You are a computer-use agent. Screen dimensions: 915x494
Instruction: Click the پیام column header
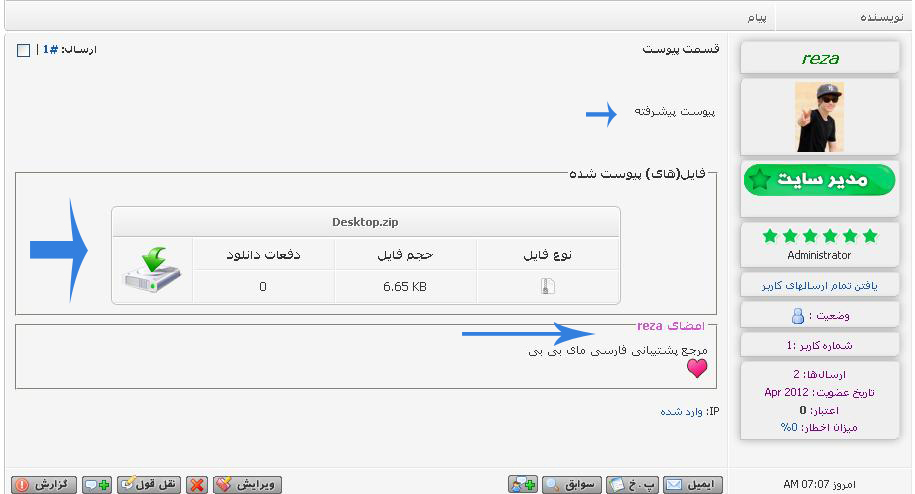point(757,18)
